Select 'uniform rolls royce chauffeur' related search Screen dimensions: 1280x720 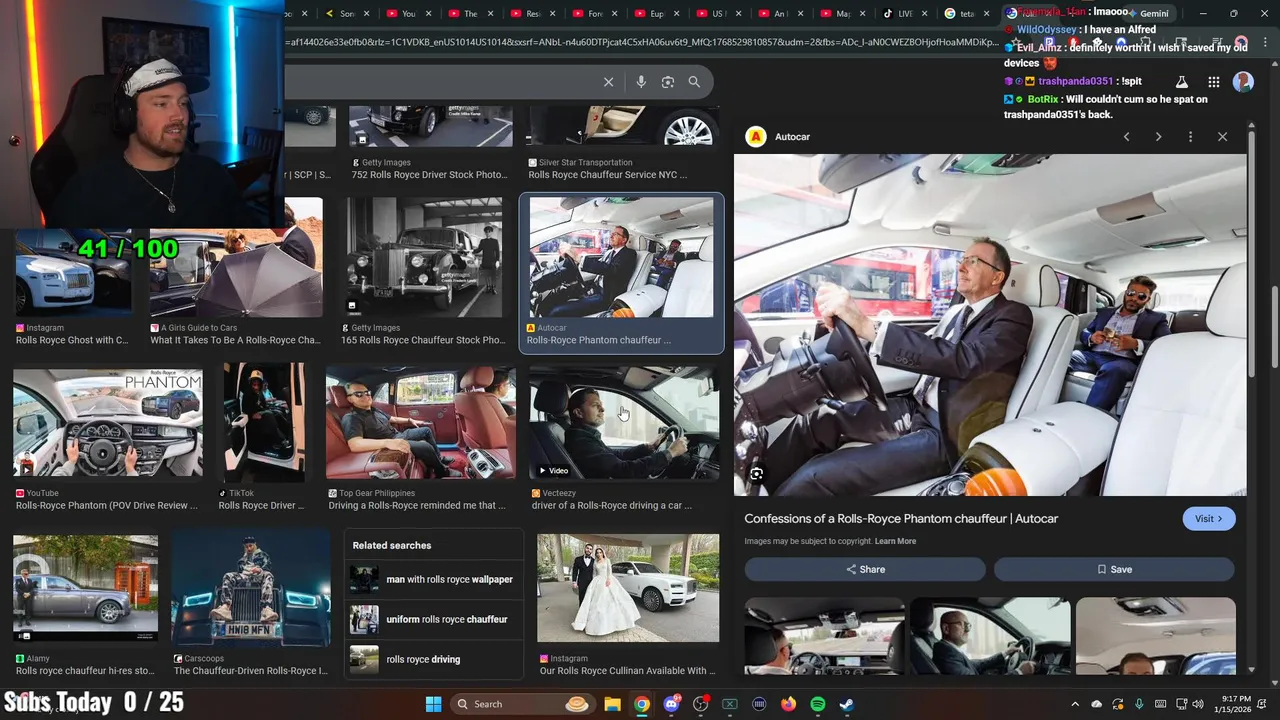pos(432,619)
